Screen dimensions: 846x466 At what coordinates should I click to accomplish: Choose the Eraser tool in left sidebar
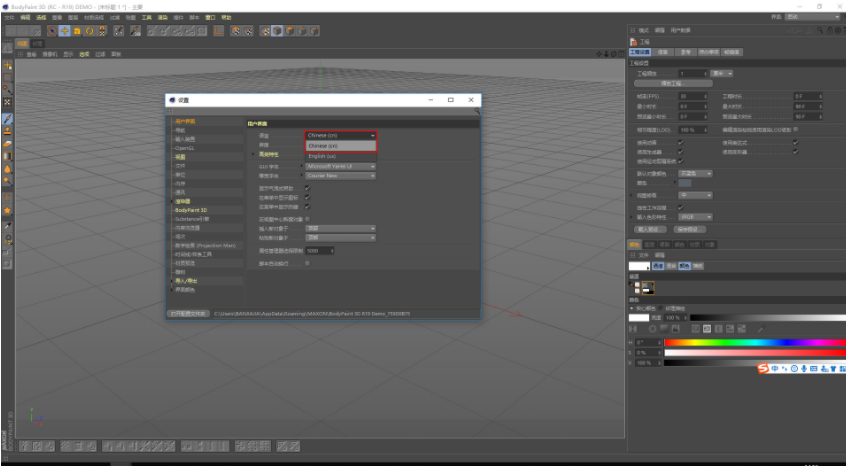(x=8, y=143)
